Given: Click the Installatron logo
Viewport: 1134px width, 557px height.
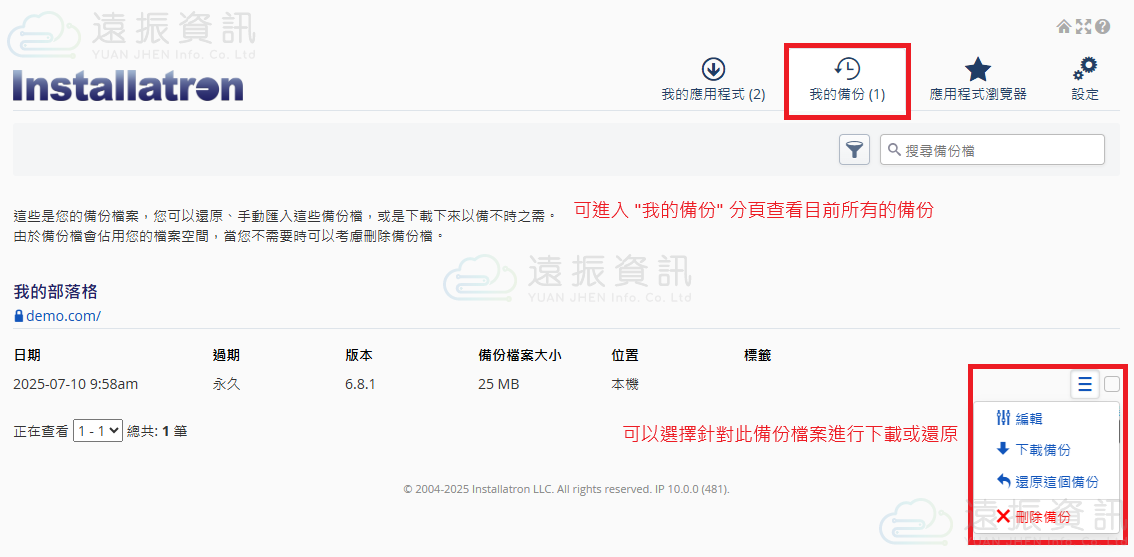Looking at the screenshot, I should click(128, 86).
